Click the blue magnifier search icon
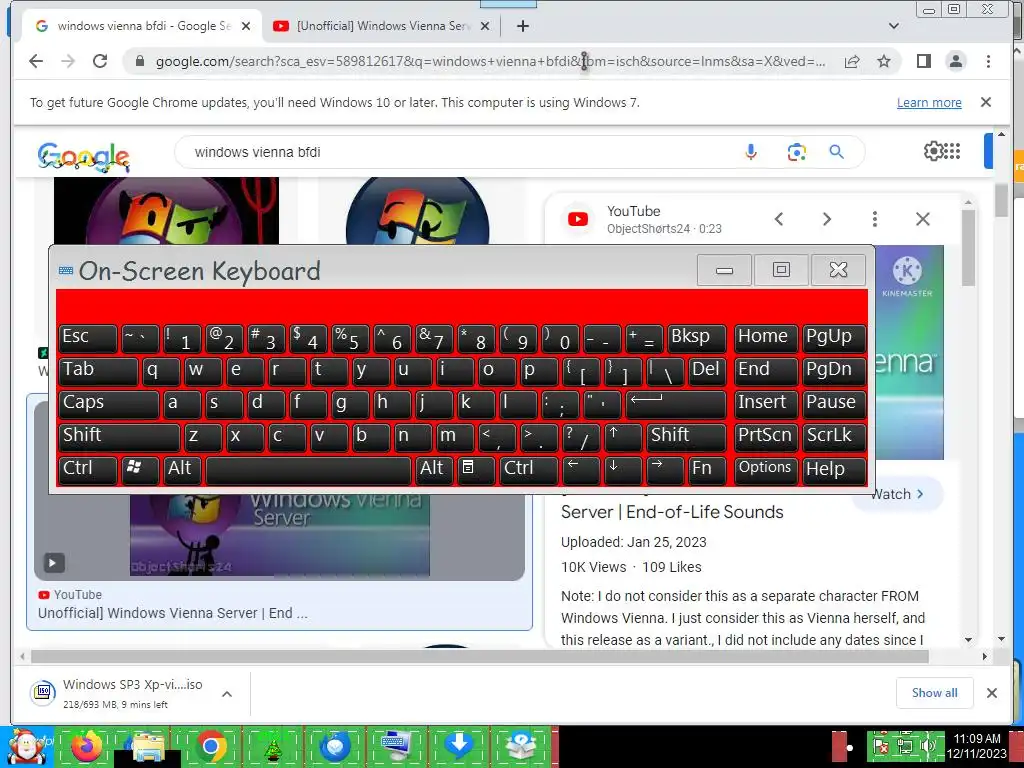 coord(837,152)
